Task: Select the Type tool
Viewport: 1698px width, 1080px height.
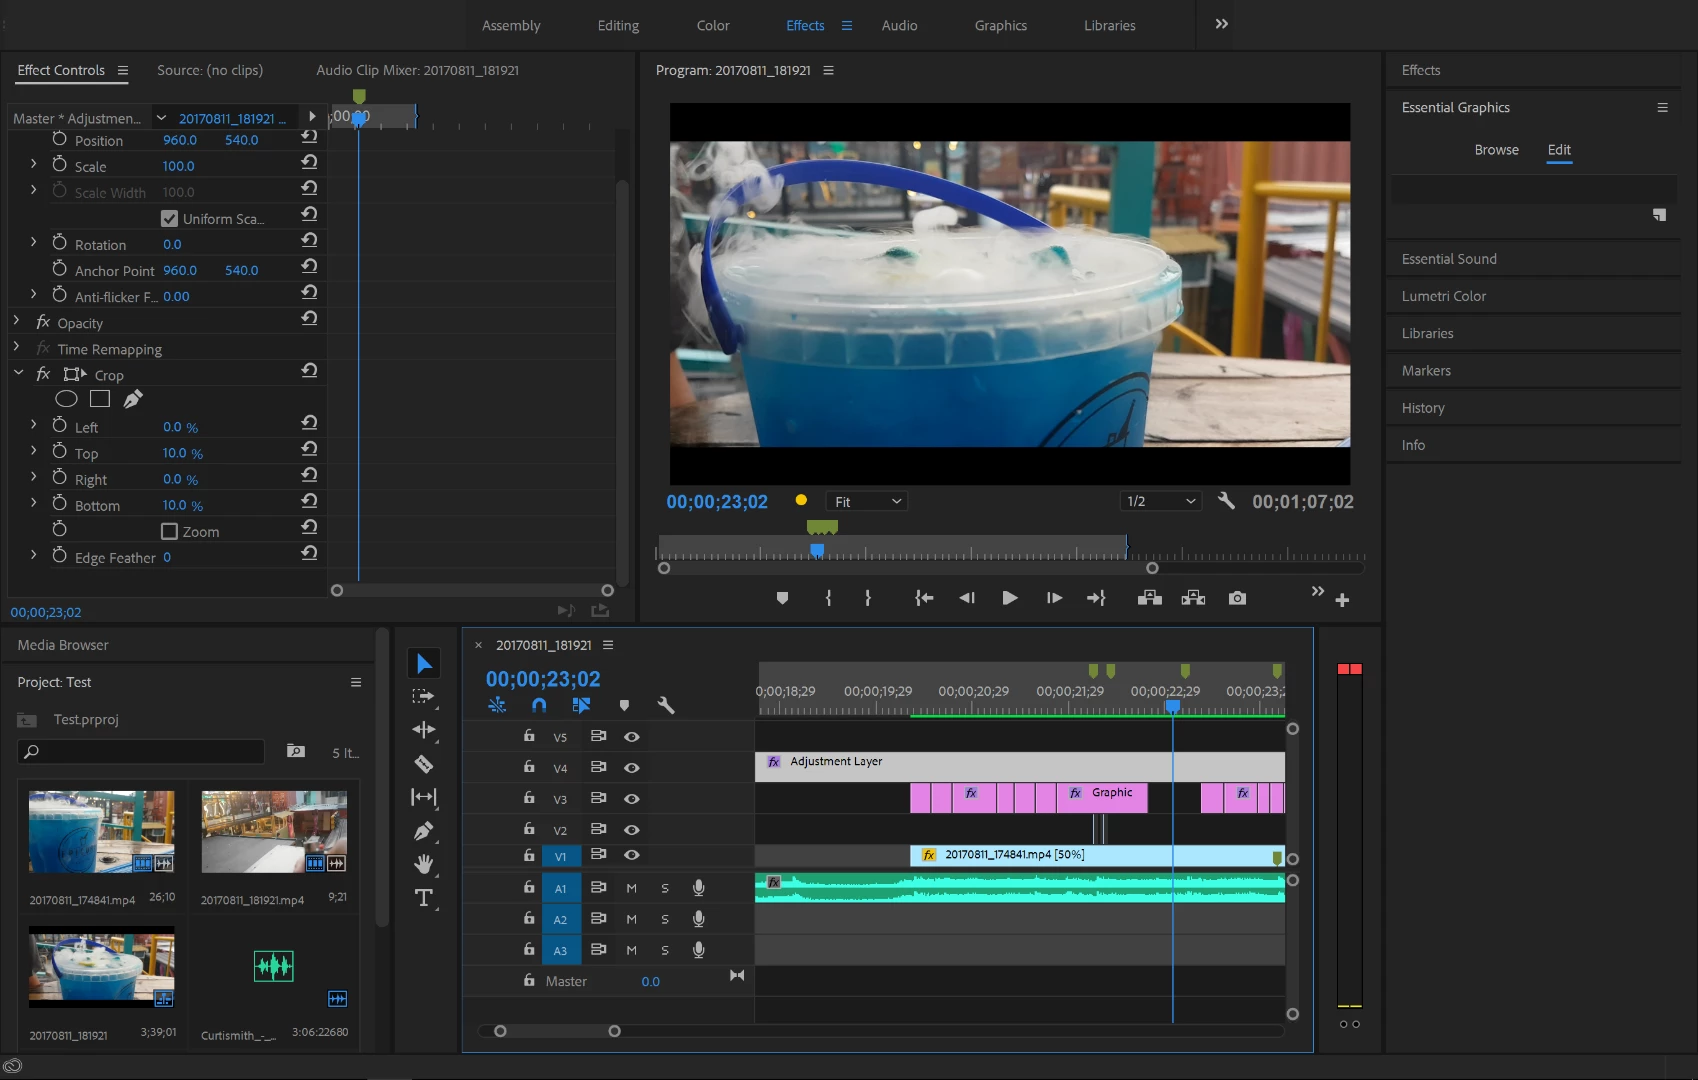Action: 424,898
